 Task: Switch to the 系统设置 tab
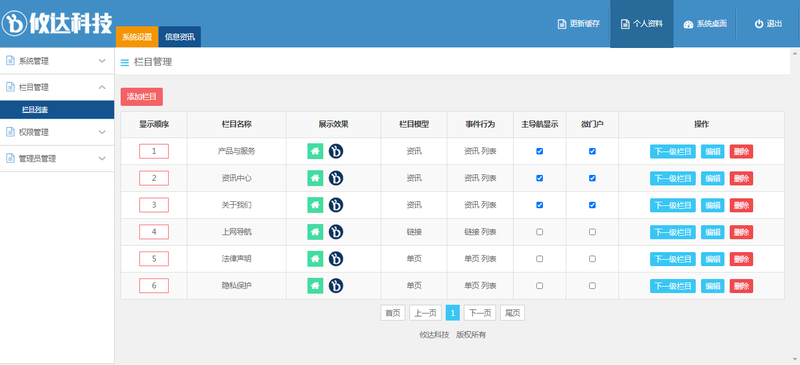(137, 37)
